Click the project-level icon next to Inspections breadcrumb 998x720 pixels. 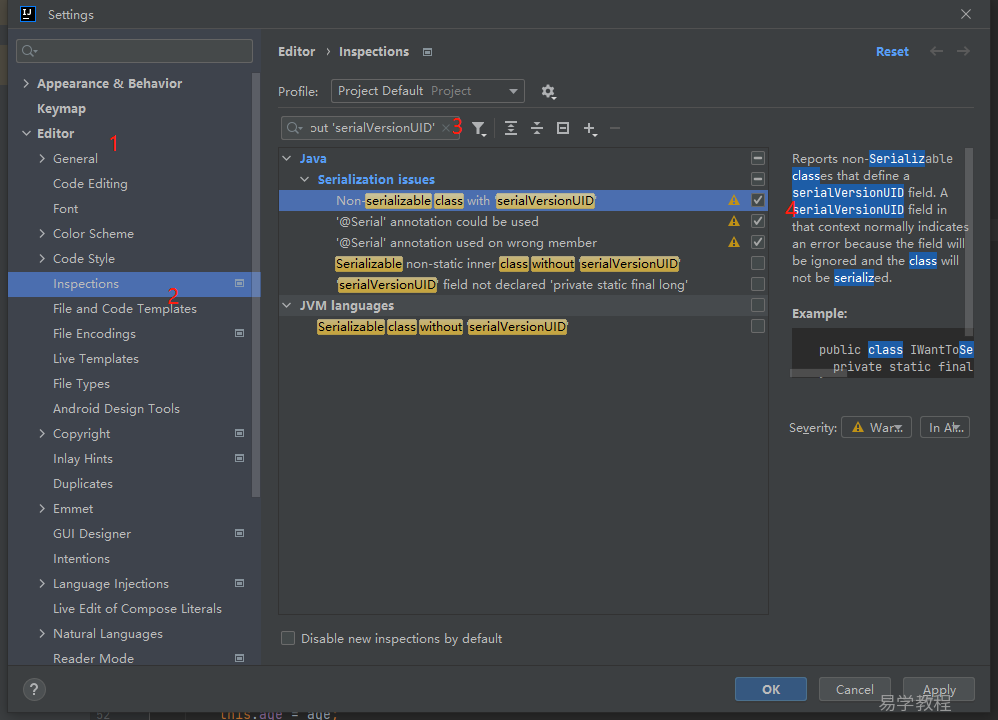[x=428, y=52]
